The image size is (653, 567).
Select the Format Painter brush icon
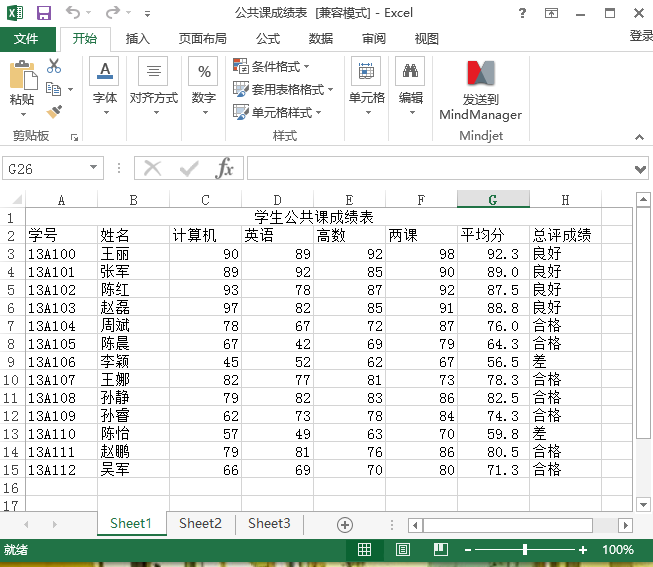pos(54,112)
